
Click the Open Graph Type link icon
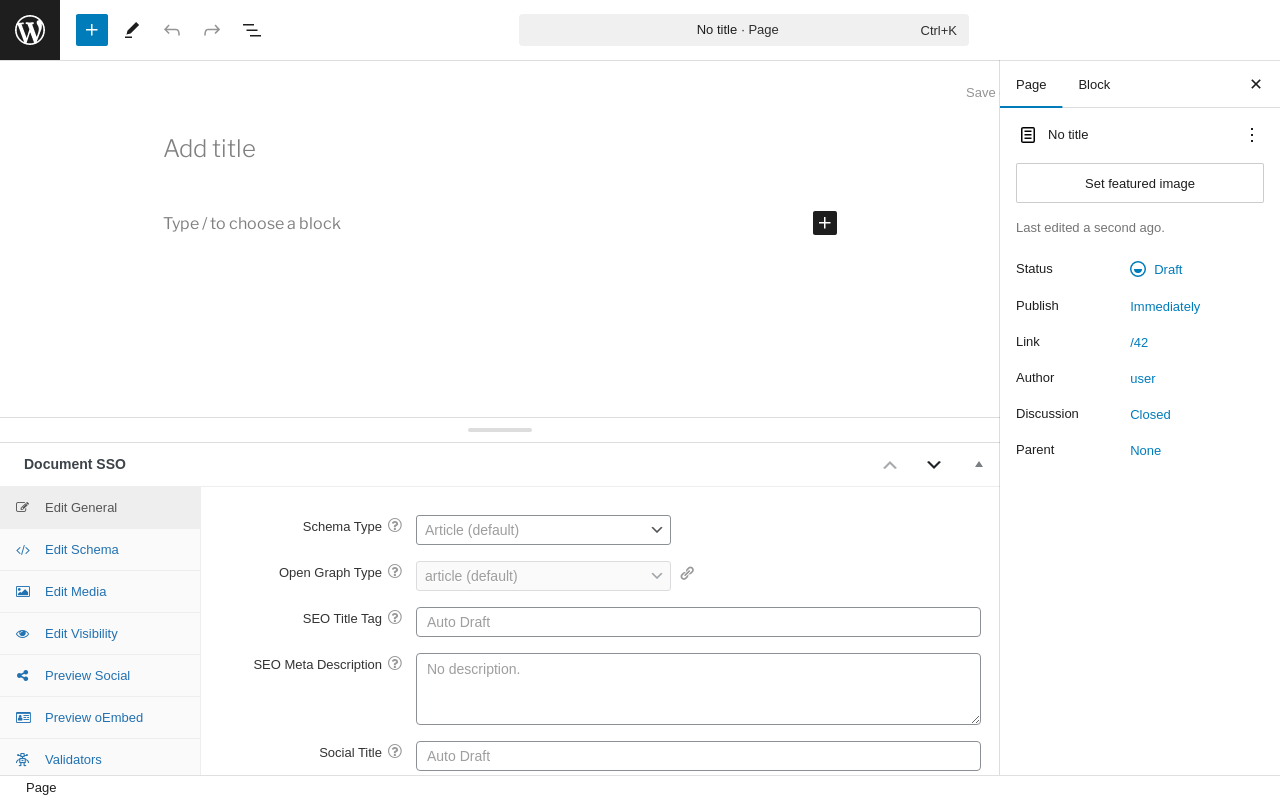[x=687, y=574]
